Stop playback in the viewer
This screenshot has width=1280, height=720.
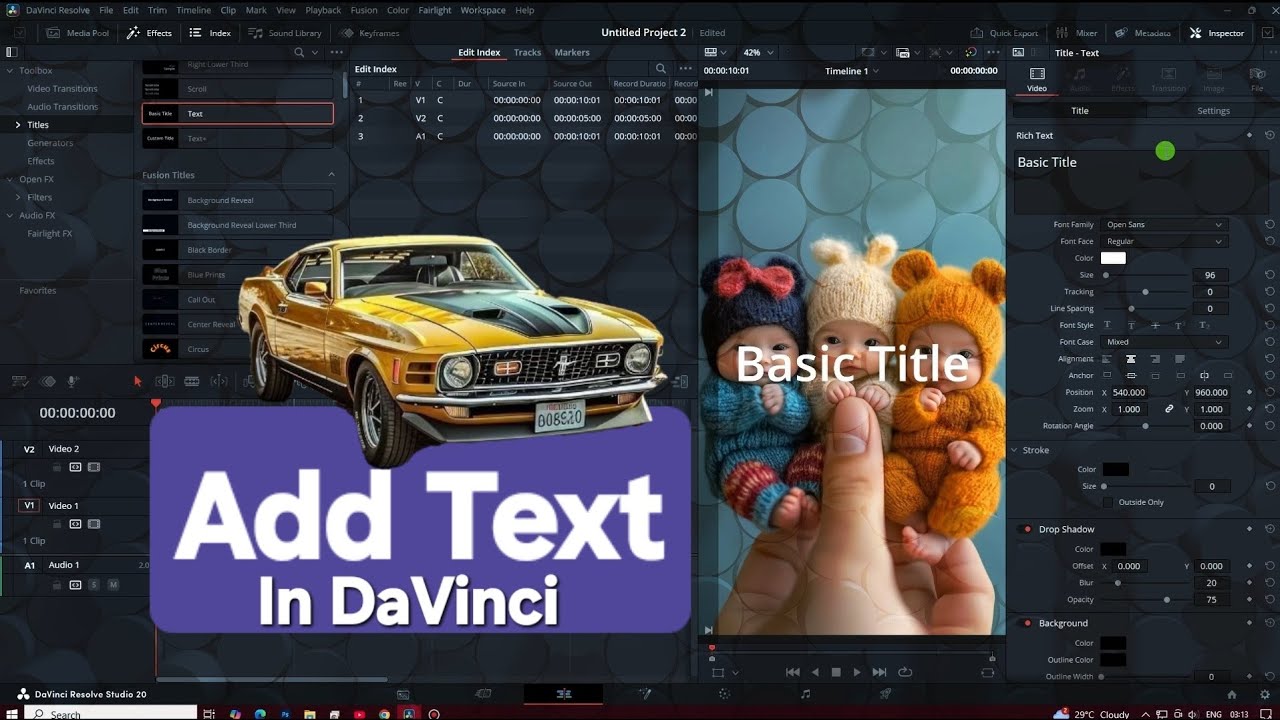836,672
